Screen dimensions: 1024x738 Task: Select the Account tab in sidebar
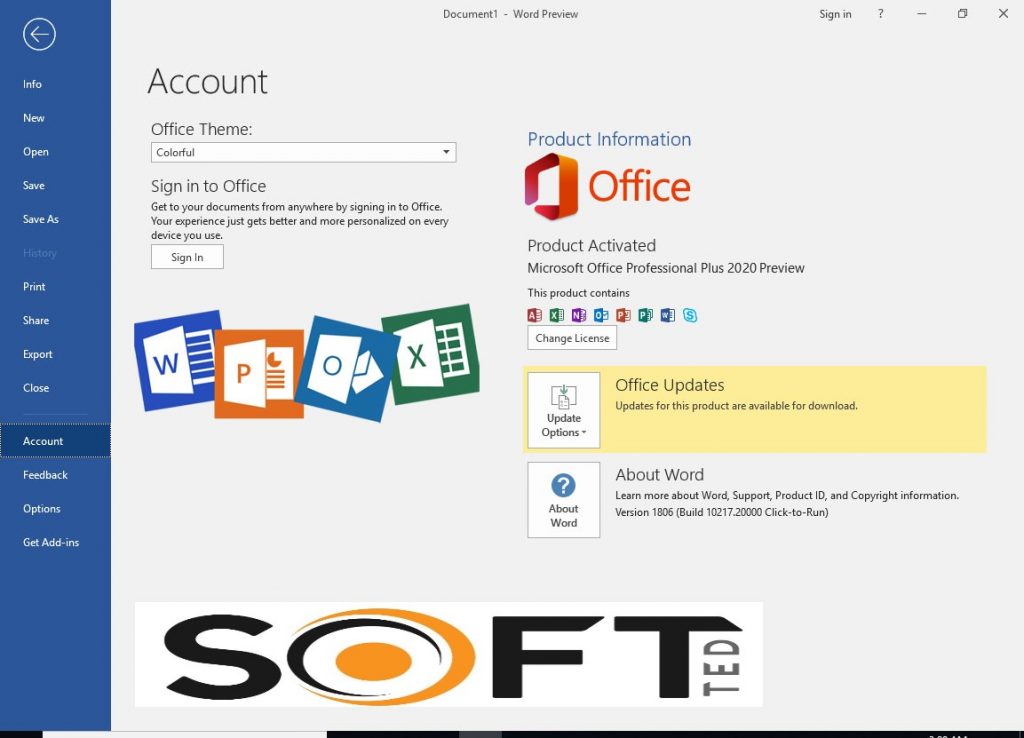56,441
